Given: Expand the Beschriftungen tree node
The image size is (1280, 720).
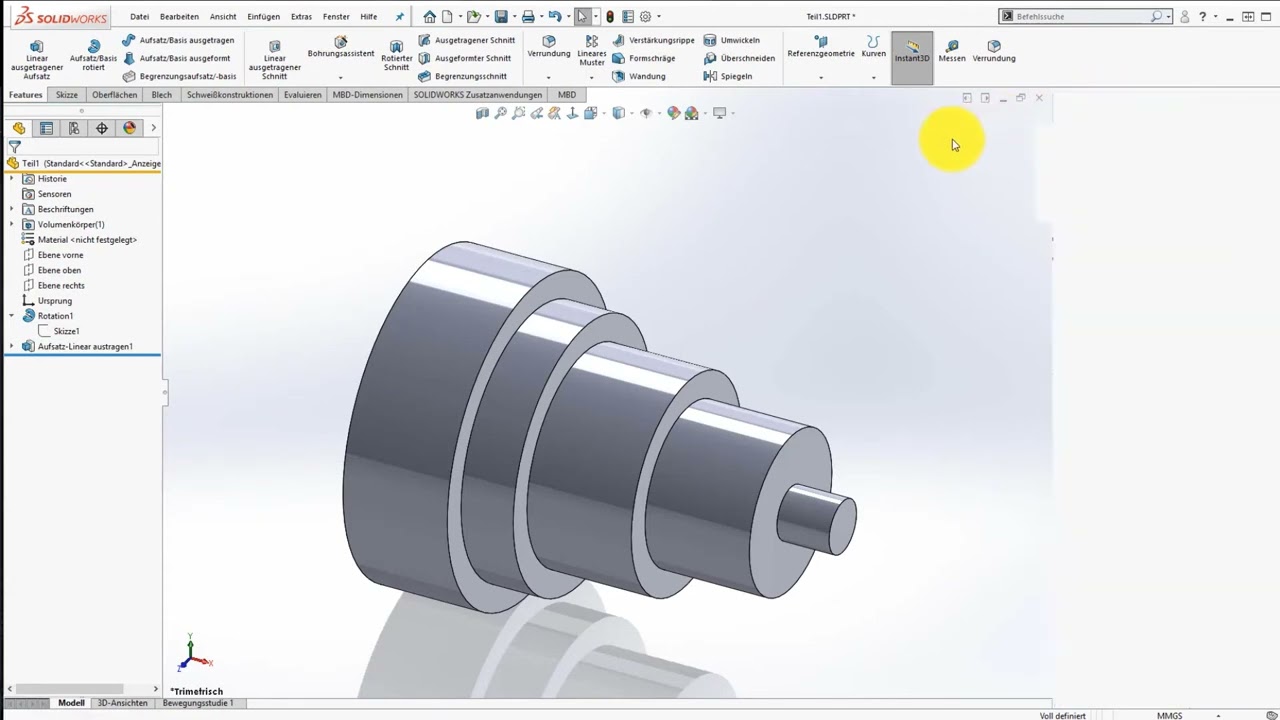Looking at the screenshot, I should [x=12, y=209].
